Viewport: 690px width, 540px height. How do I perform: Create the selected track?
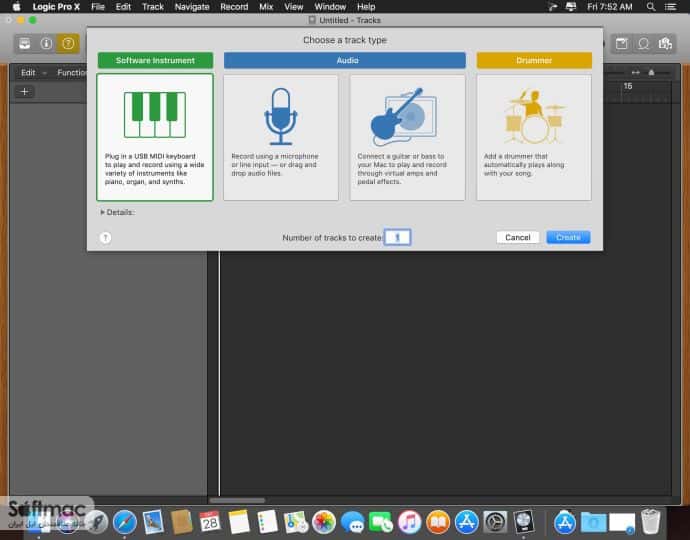click(x=568, y=237)
